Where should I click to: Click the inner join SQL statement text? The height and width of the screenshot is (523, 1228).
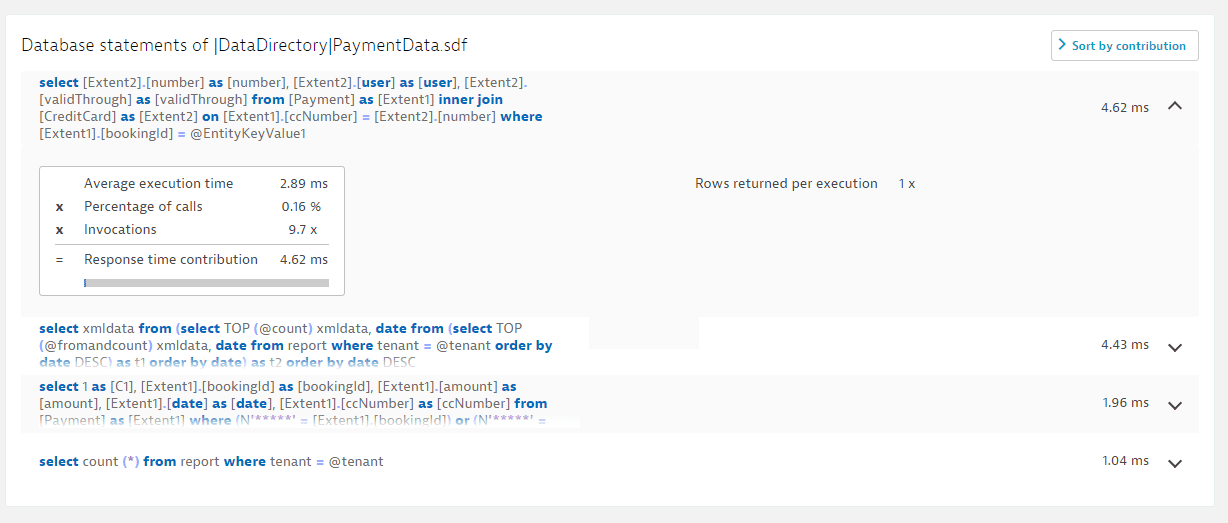[290, 108]
